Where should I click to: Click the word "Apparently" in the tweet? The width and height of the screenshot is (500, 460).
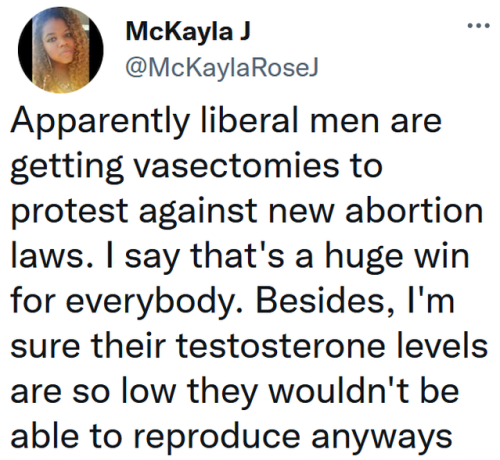100,122
